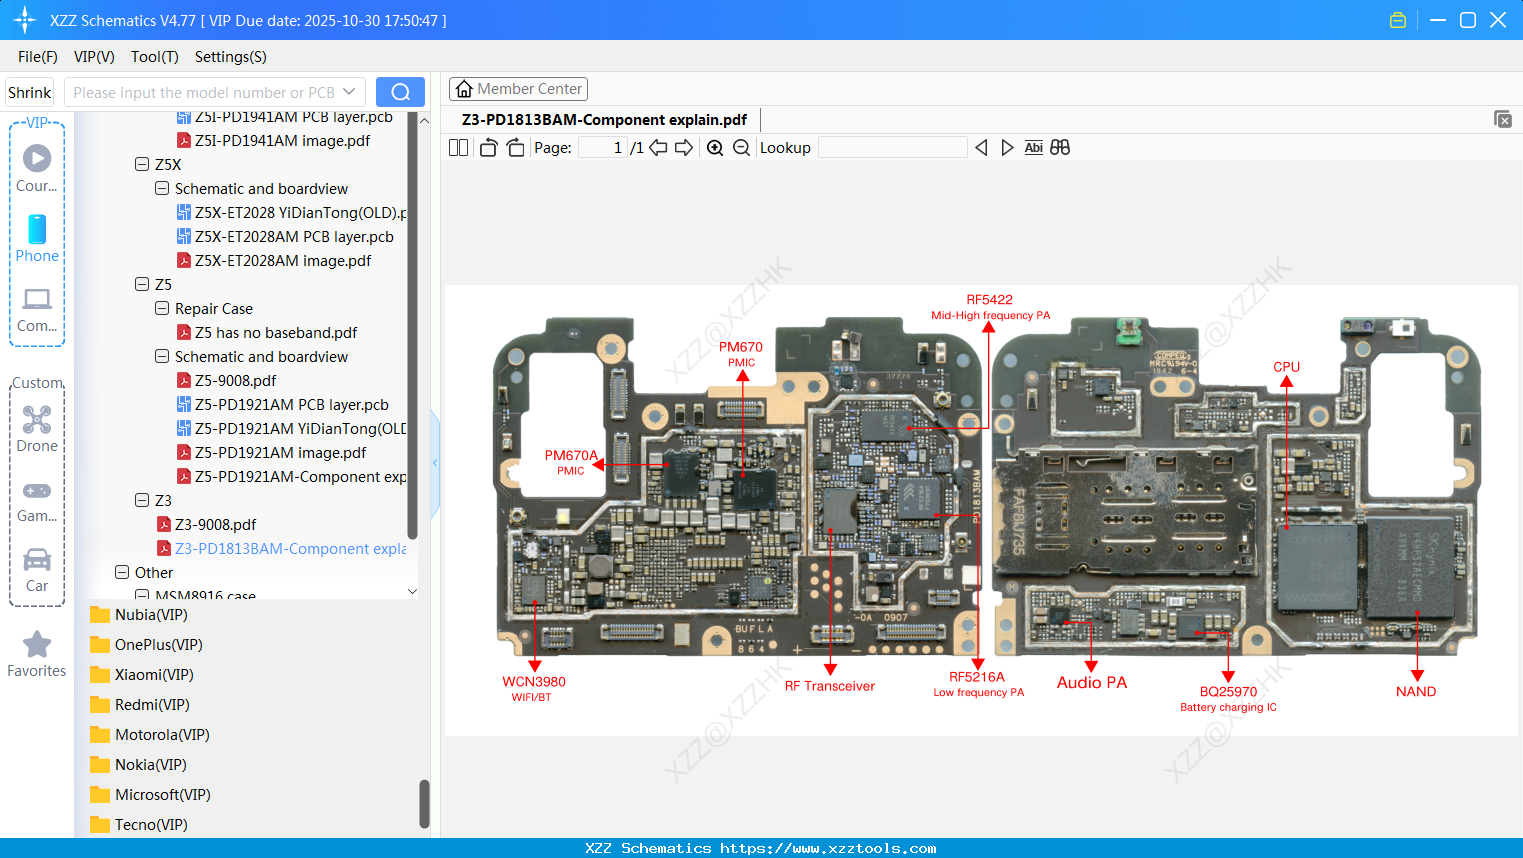Click the blue search button
The width and height of the screenshot is (1523, 858).
pyautogui.click(x=400, y=92)
